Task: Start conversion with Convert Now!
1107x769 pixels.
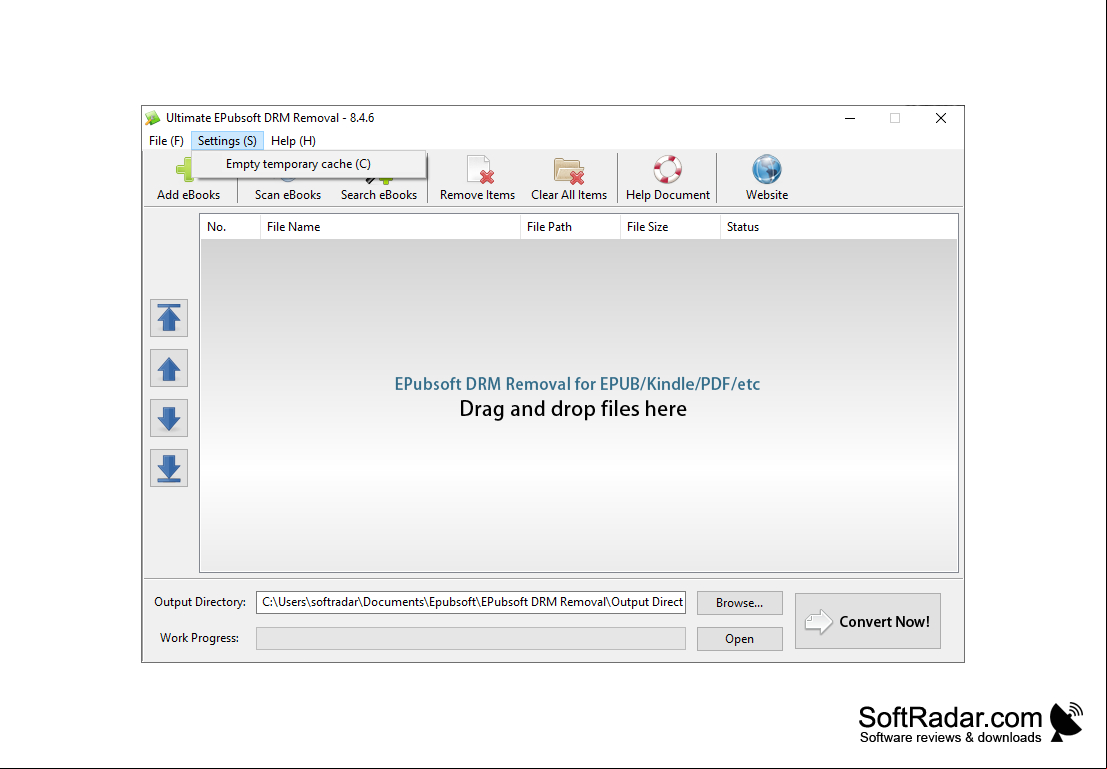Action: [x=868, y=621]
